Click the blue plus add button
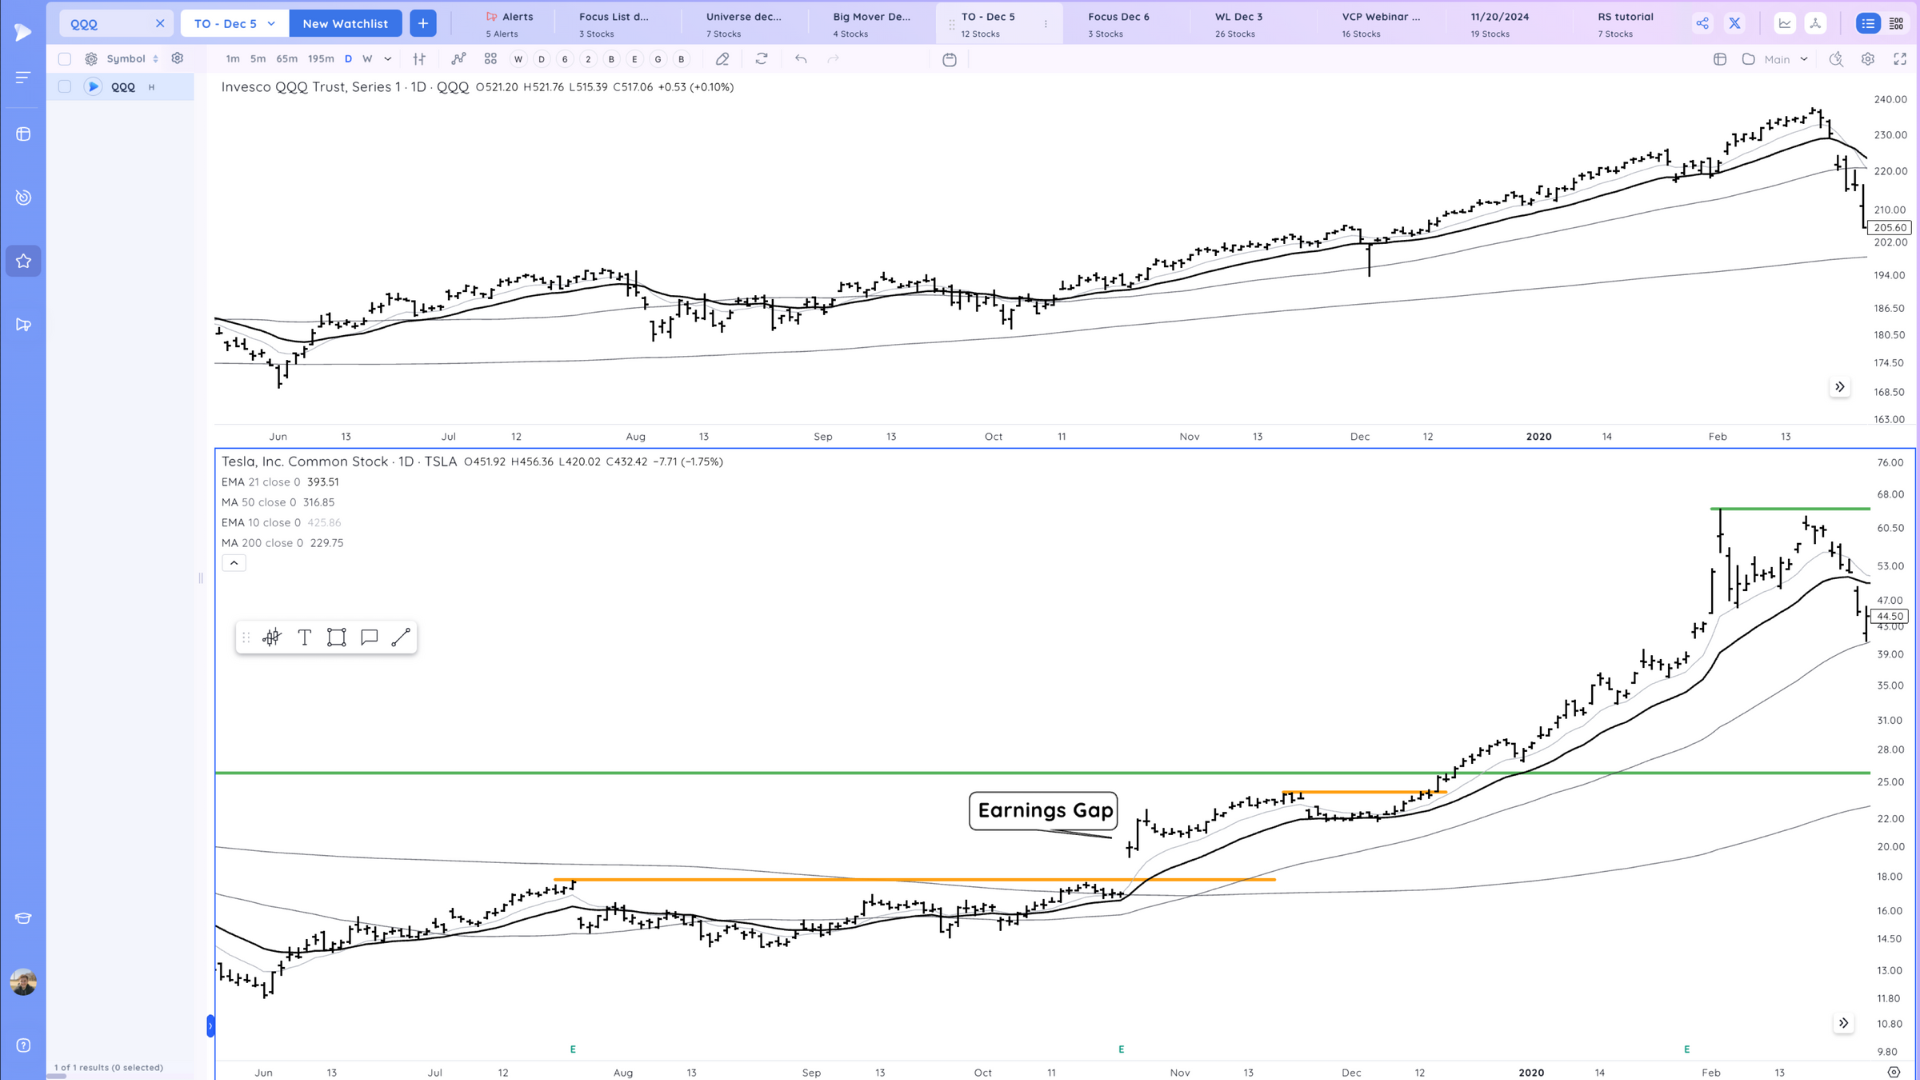 coord(423,23)
